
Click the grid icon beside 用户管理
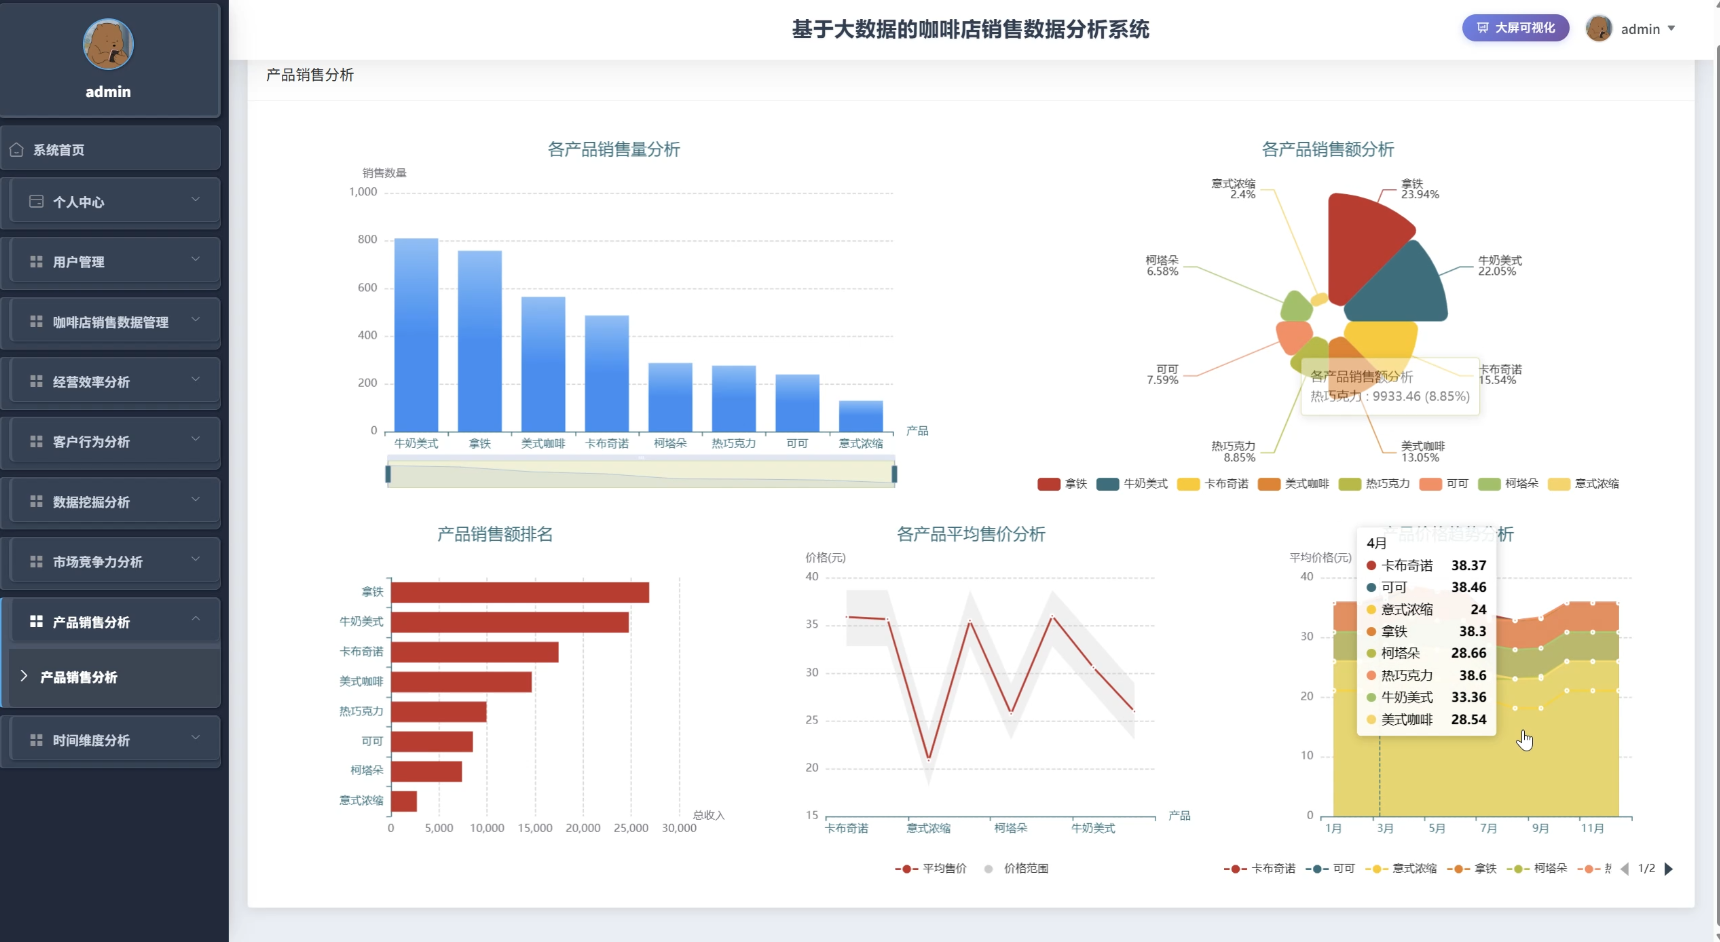(36, 262)
